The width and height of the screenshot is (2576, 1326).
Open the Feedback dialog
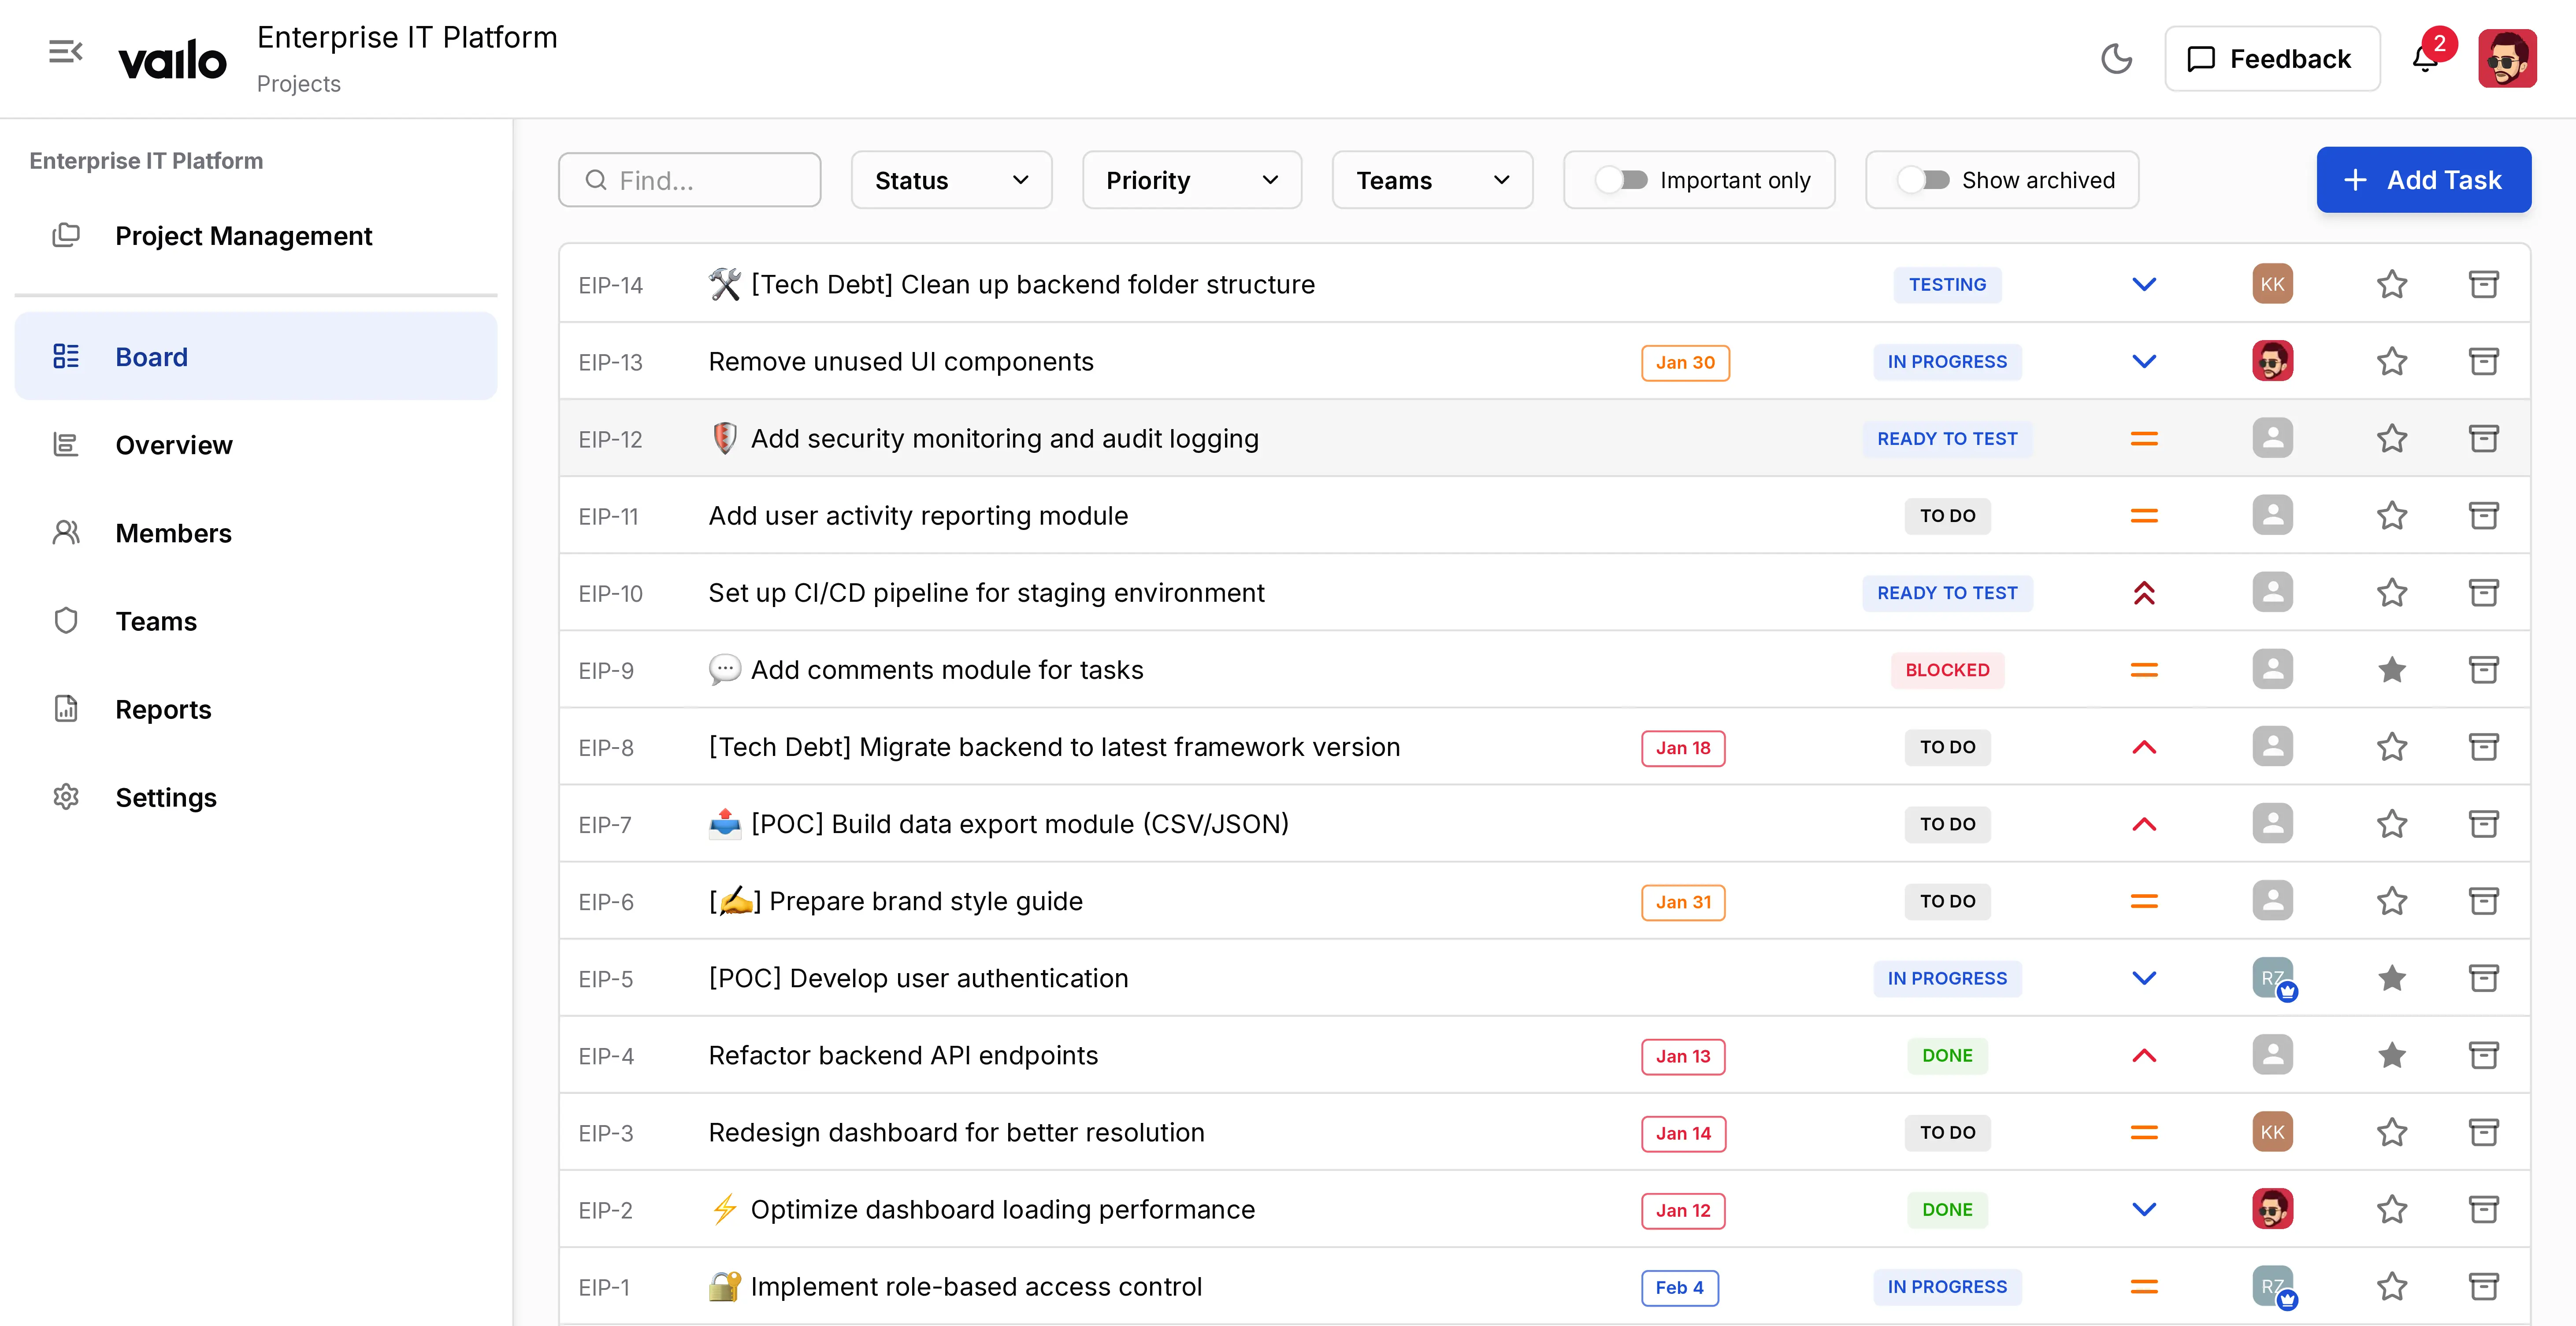coord(2272,58)
